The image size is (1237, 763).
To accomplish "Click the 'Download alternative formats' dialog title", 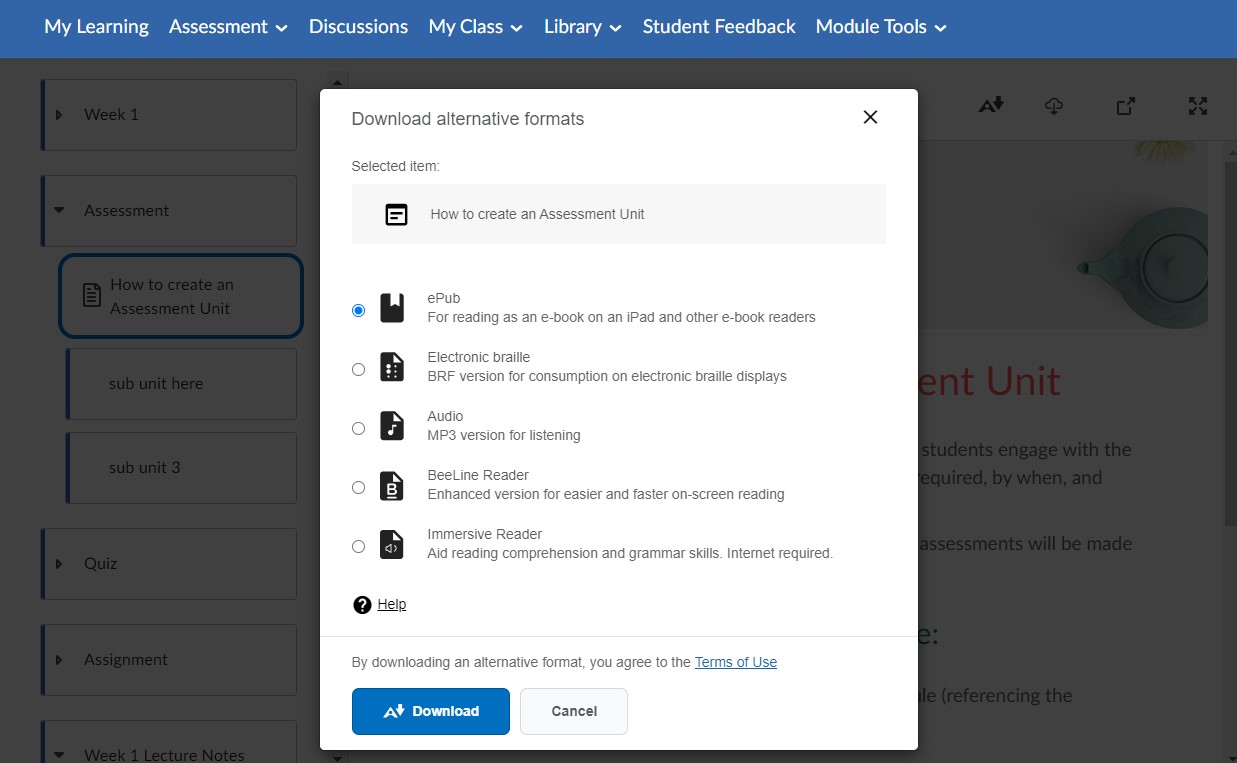I will click(x=468, y=119).
